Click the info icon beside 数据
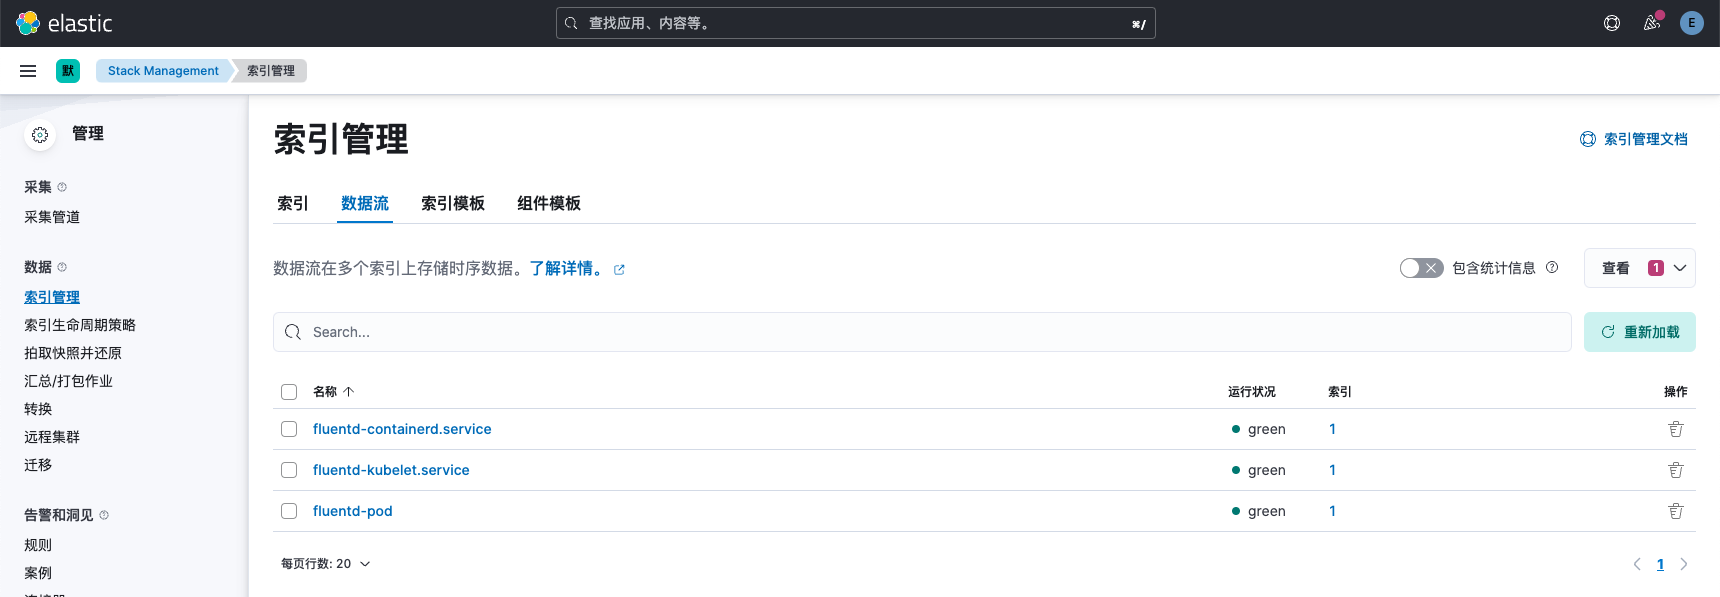The image size is (1720, 597). (x=62, y=267)
